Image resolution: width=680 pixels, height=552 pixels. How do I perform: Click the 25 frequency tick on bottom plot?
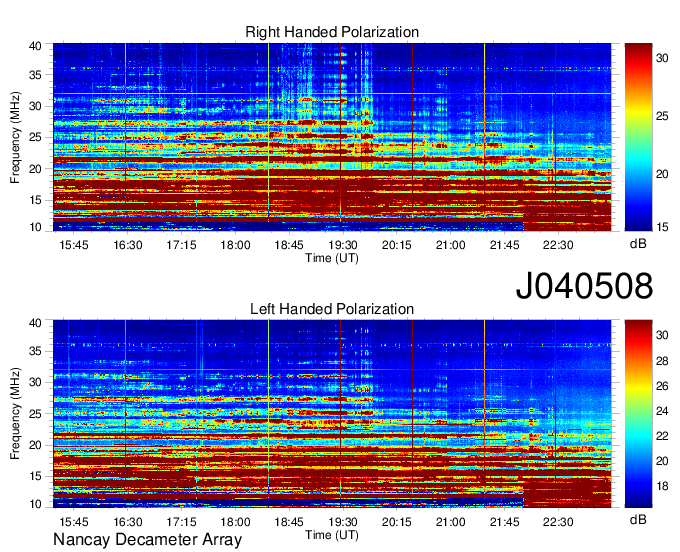tap(36, 414)
